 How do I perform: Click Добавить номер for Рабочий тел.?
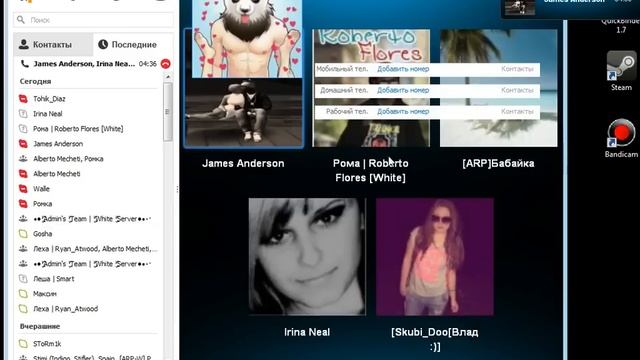click(403, 111)
